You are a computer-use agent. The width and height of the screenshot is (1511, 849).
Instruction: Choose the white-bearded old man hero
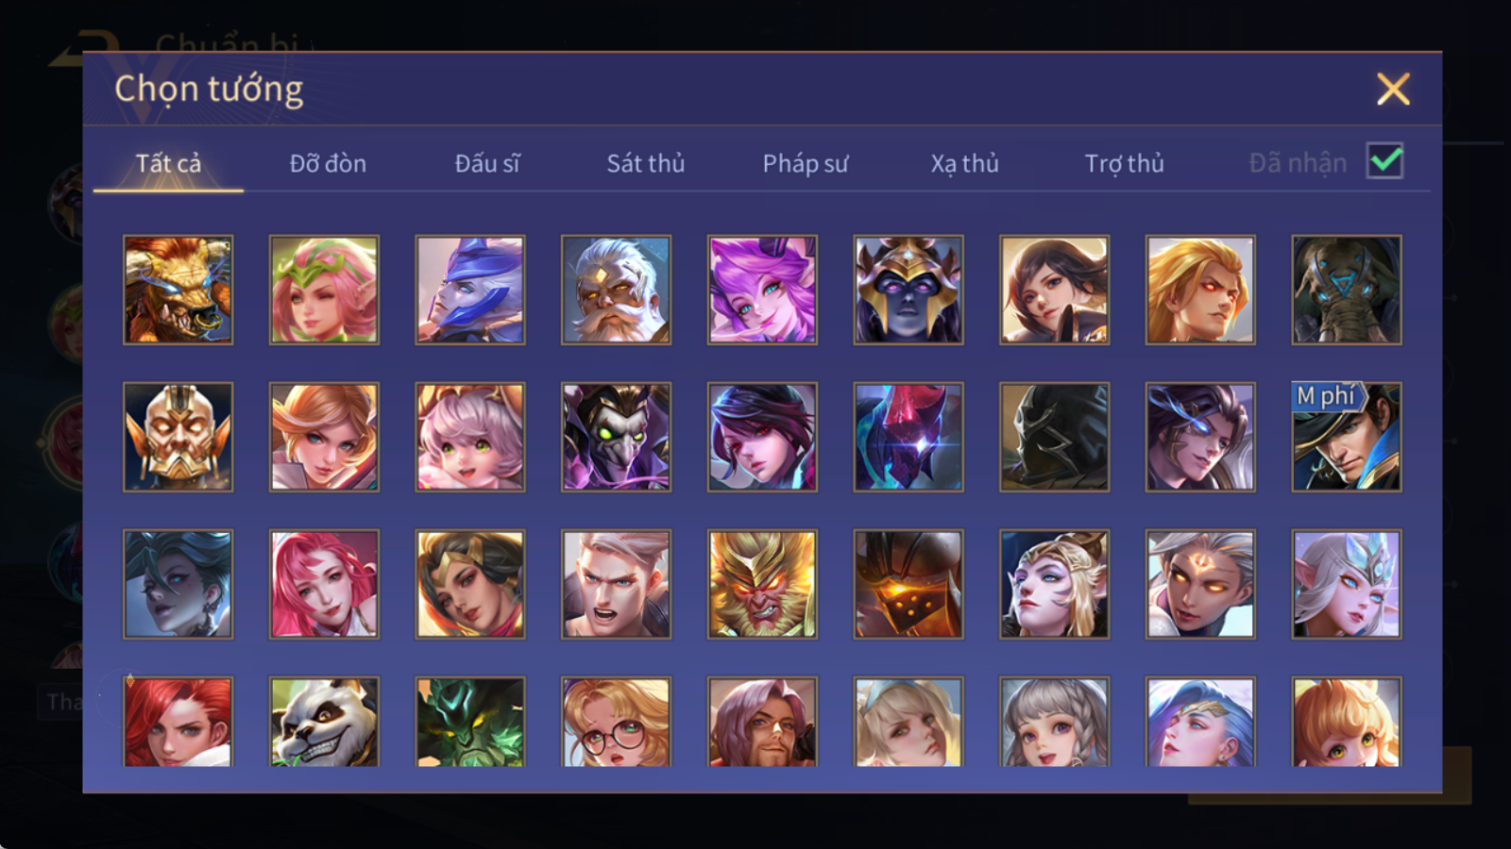[x=616, y=290]
